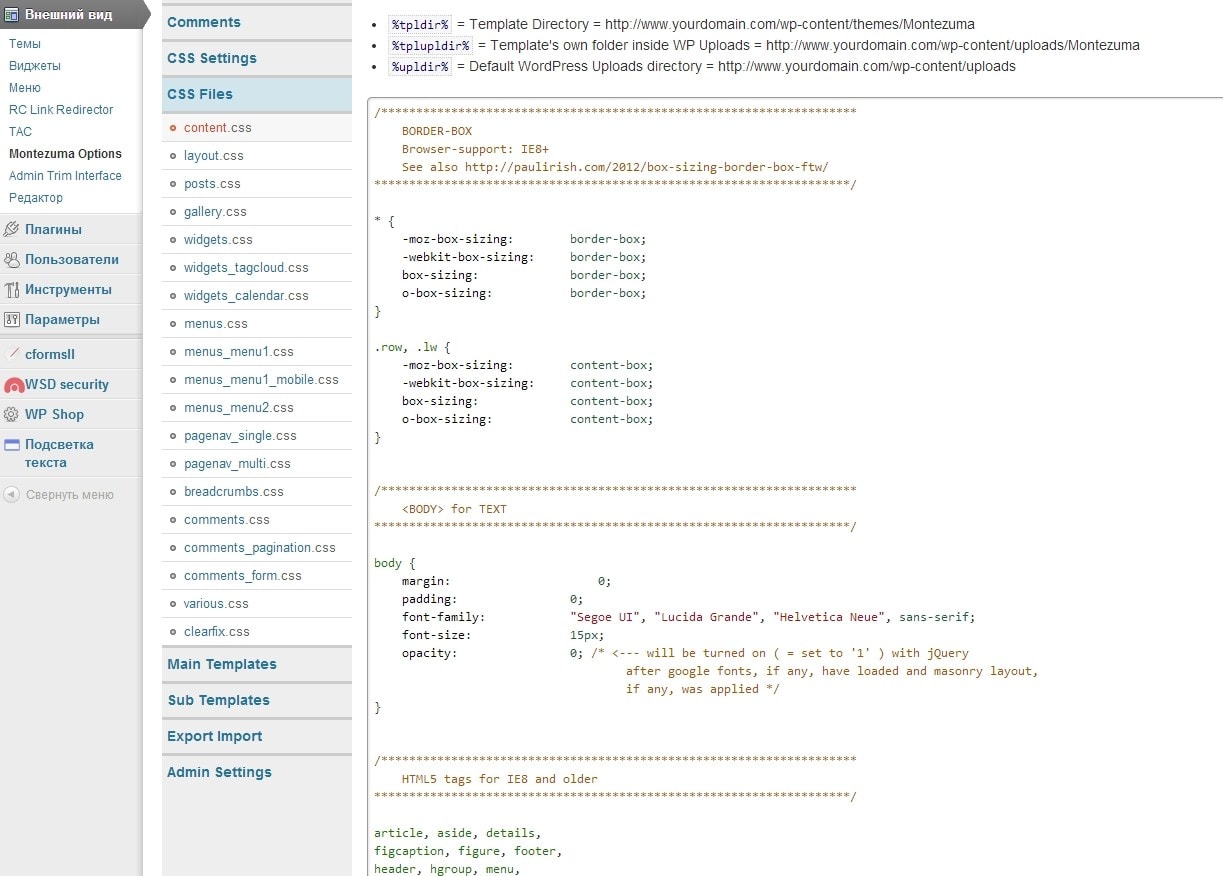The height and width of the screenshot is (876, 1223).
Task: Open the Виджеты submenu item
Action: 35,66
